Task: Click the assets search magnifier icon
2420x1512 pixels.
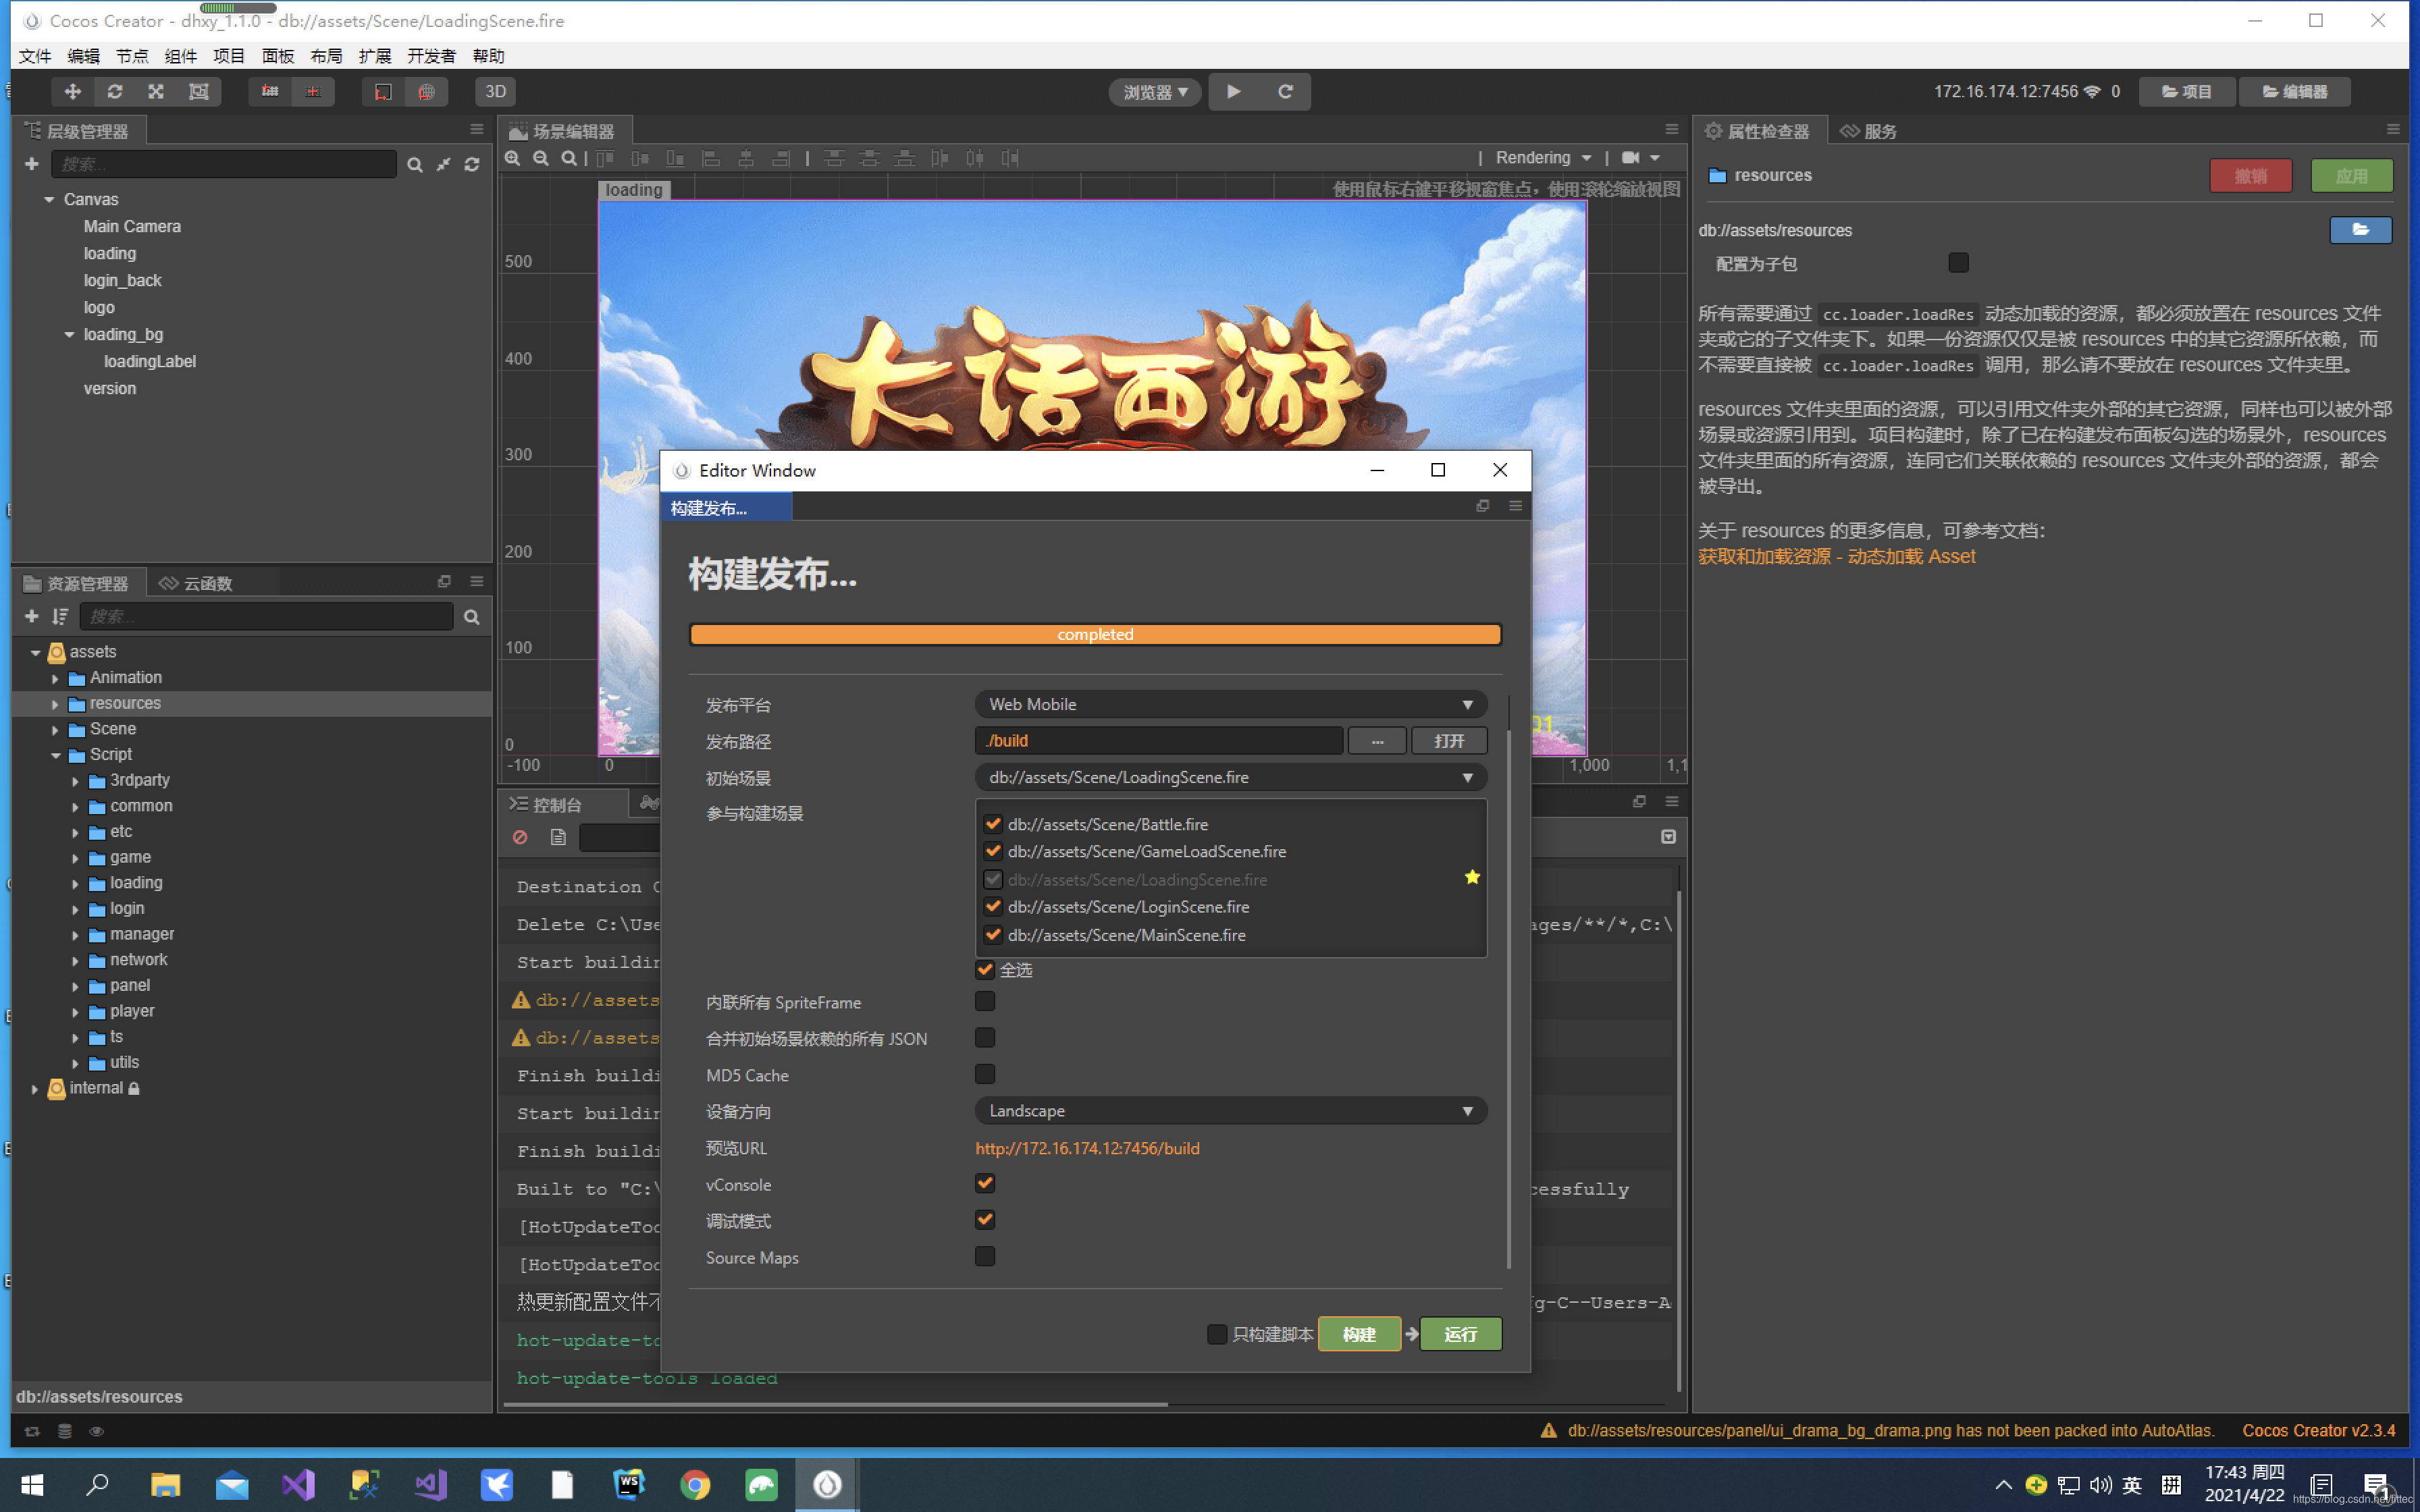Action: 472,617
